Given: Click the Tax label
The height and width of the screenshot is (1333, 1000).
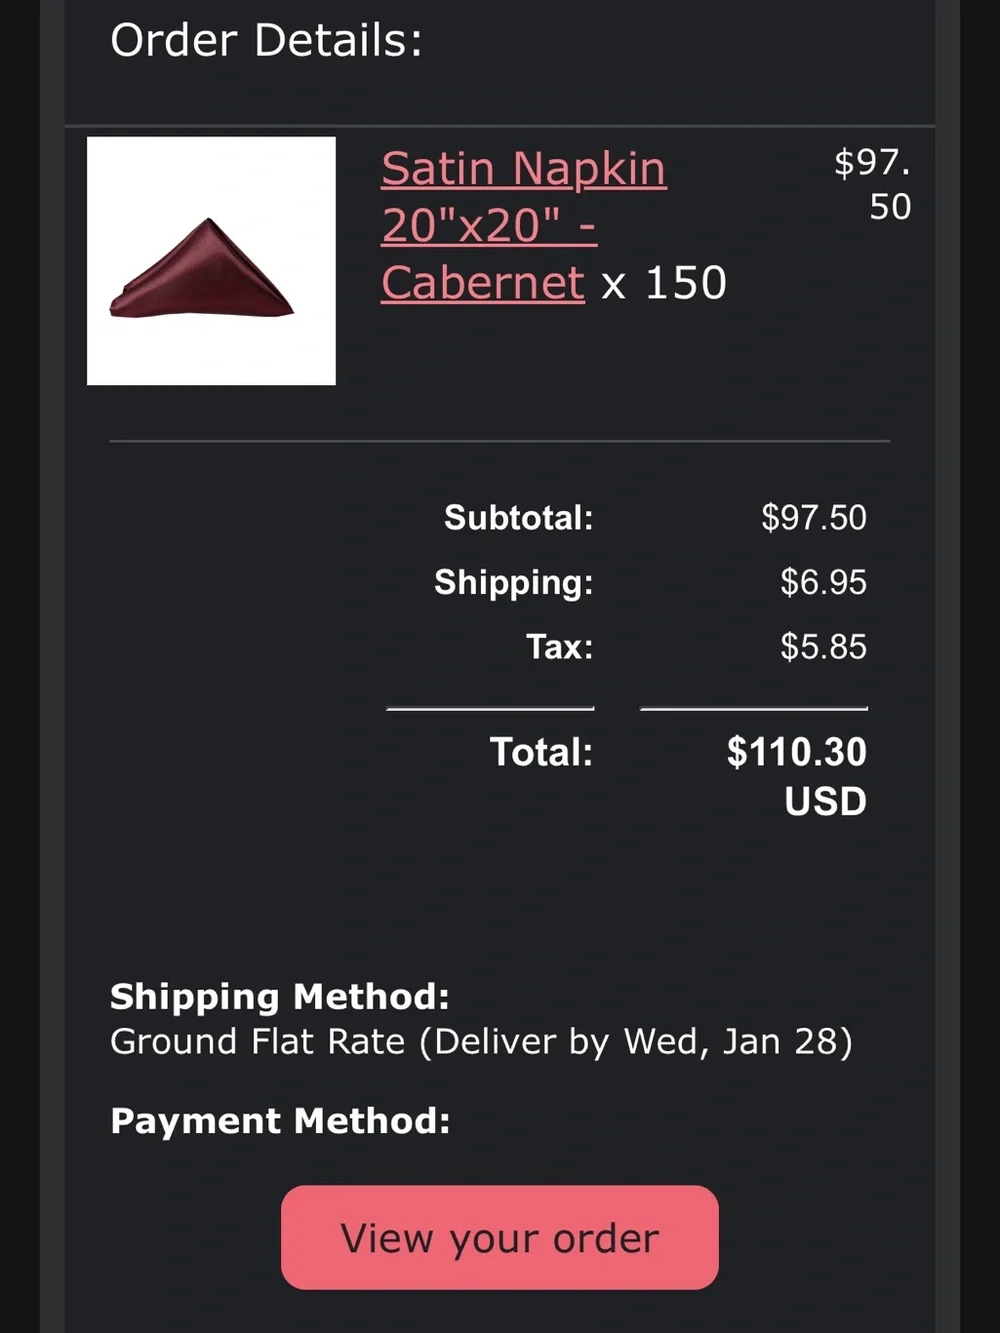Looking at the screenshot, I should [559, 646].
